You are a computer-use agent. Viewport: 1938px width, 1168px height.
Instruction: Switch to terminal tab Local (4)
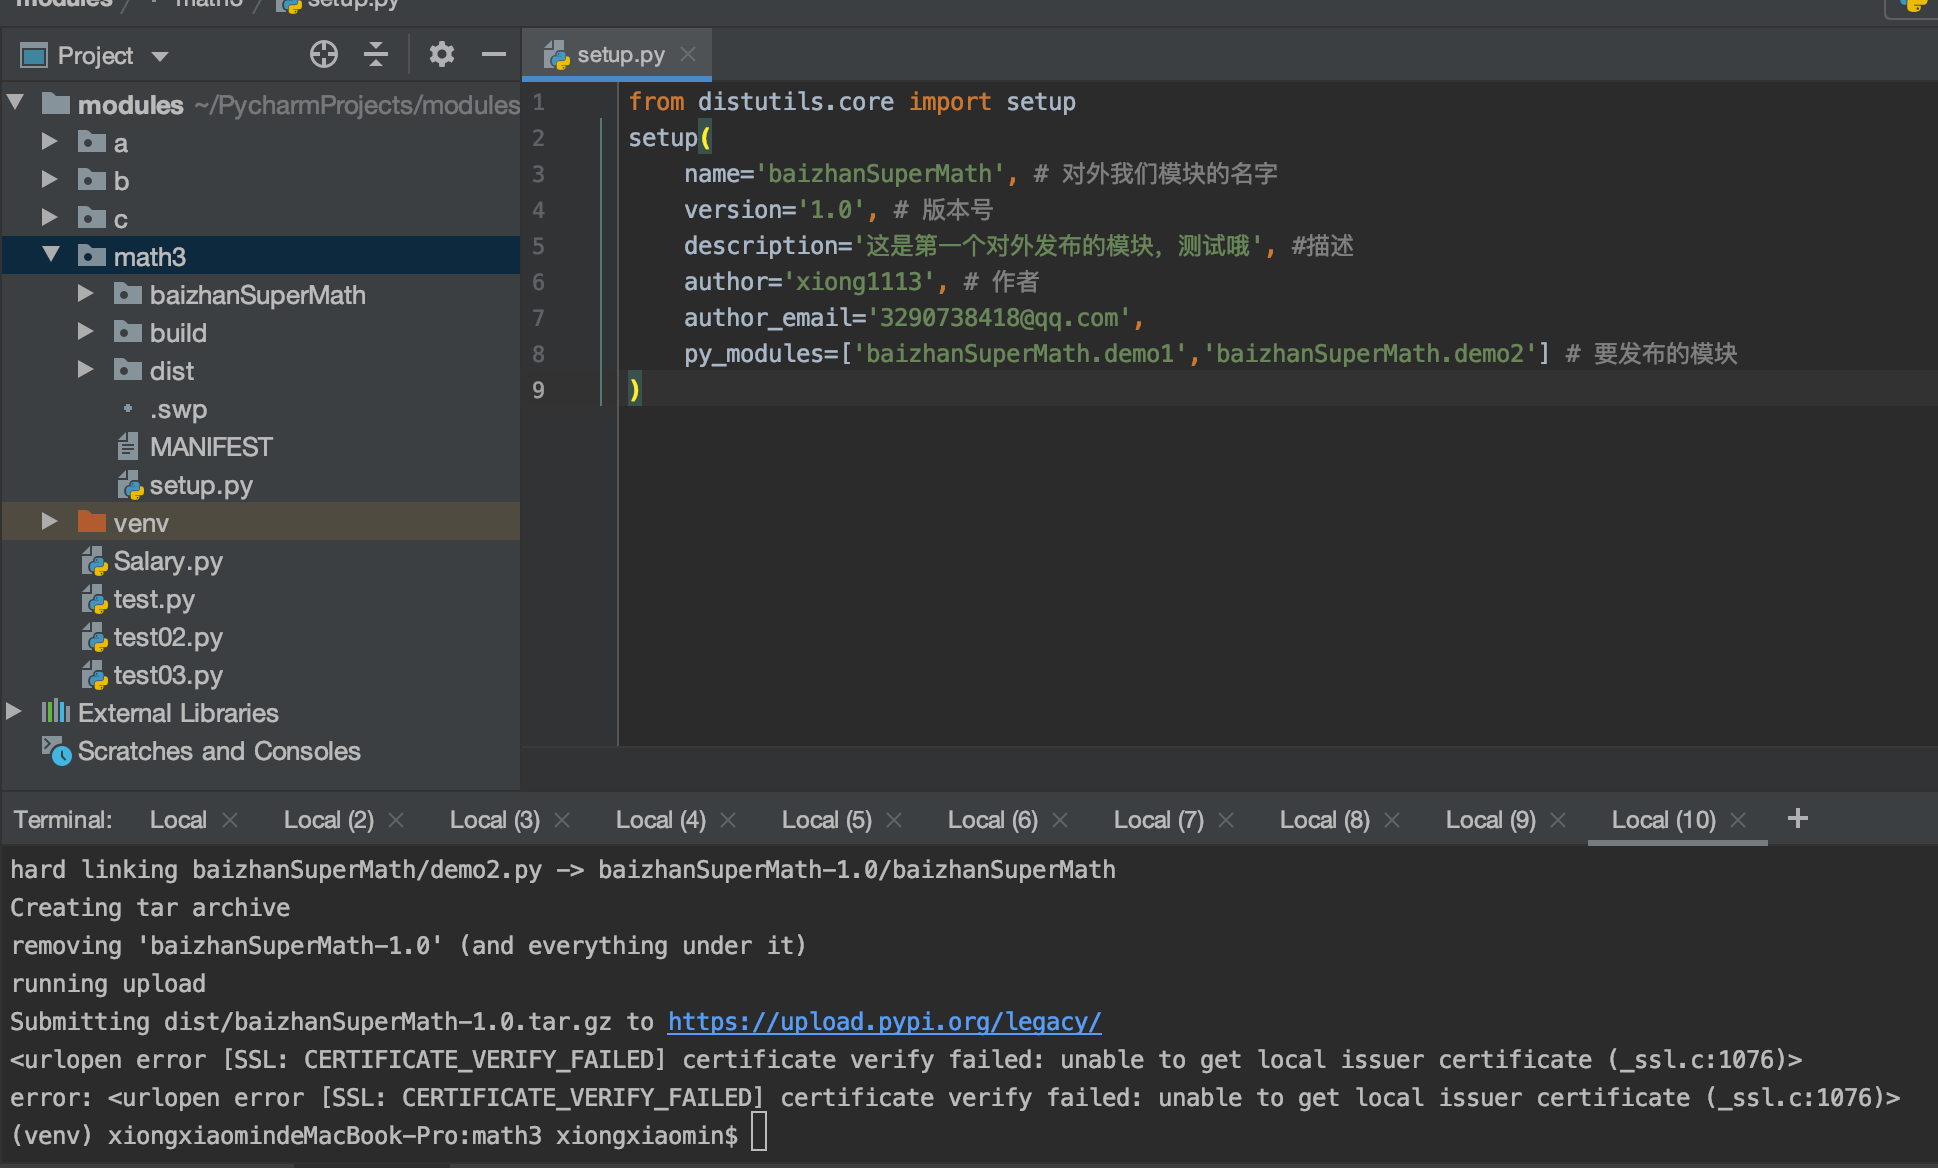(x=660, y=820)
